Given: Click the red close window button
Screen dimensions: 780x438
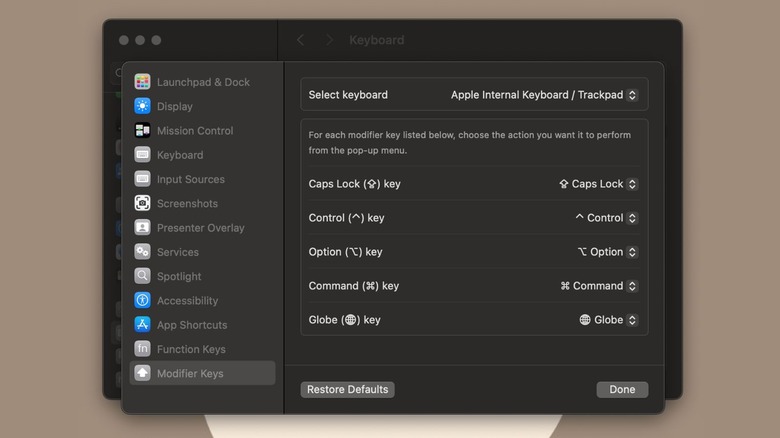Looking at the screenshot, I should coord(124,40).
